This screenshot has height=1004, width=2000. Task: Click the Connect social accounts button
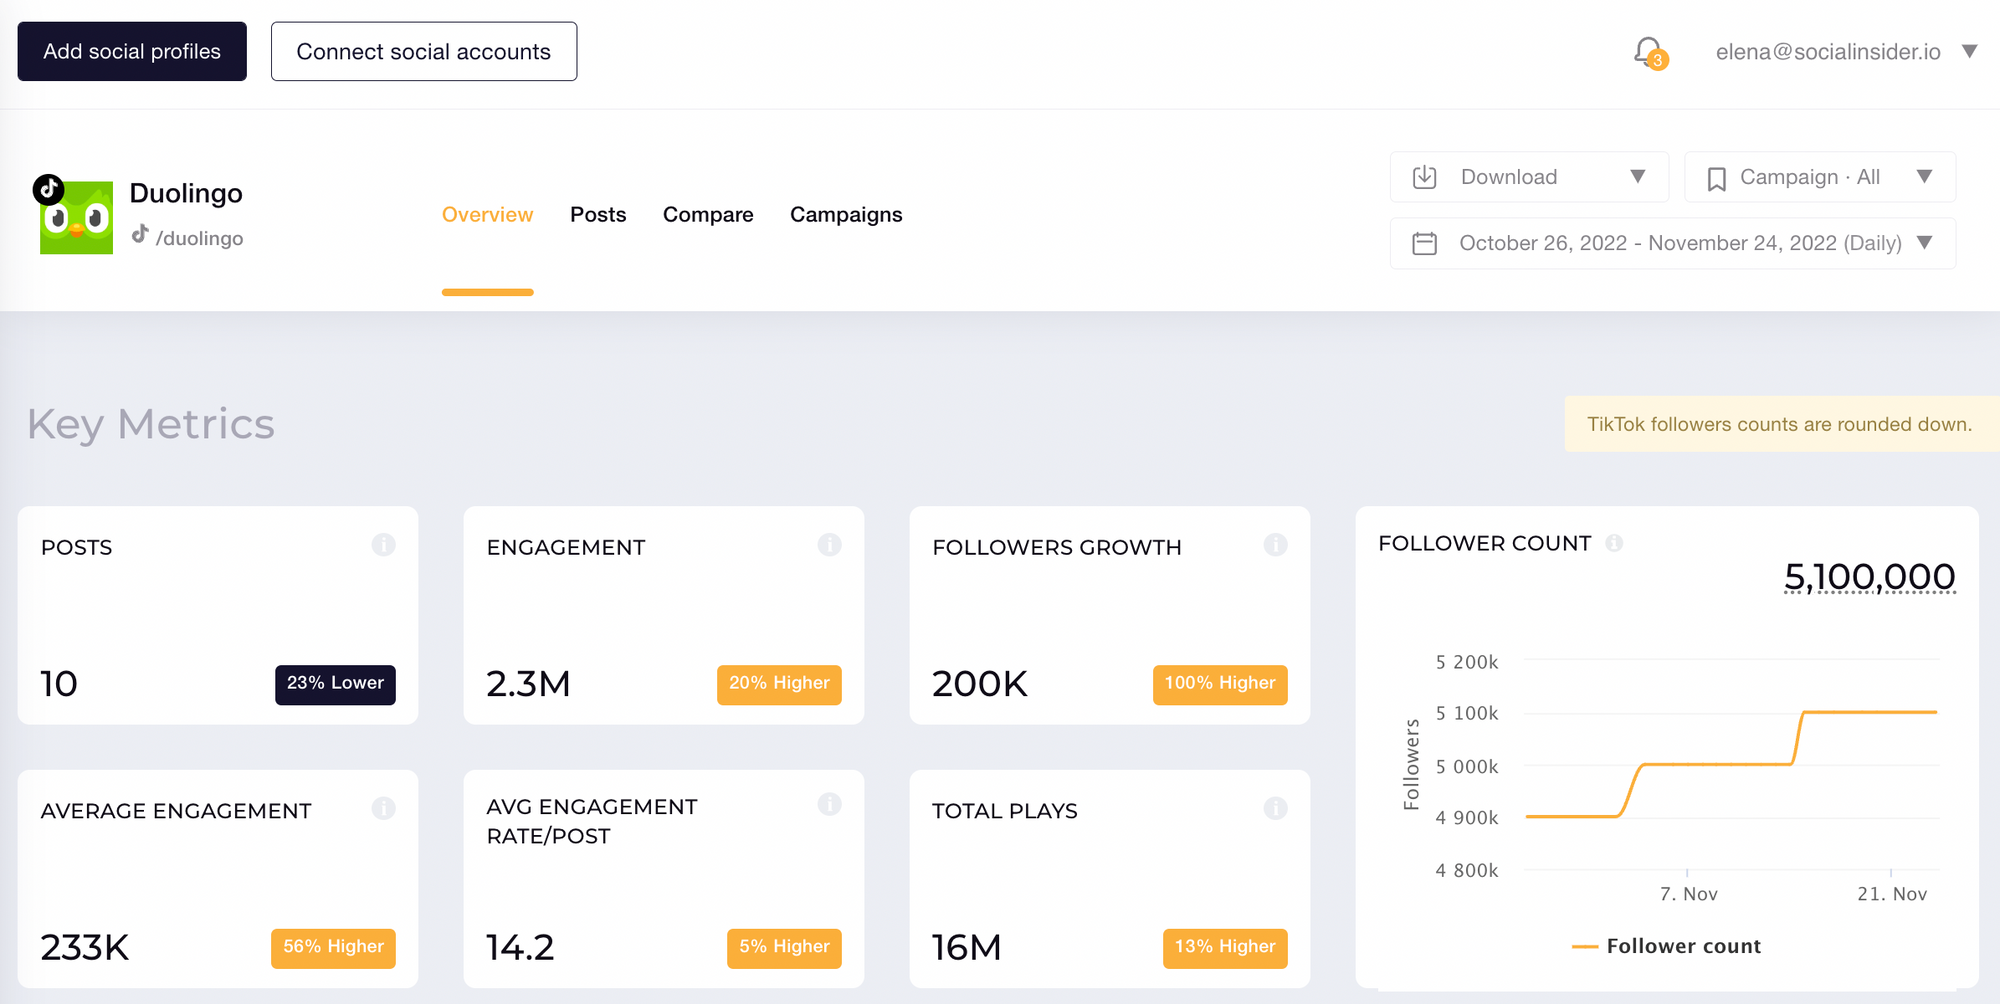(x=424, y=51)
